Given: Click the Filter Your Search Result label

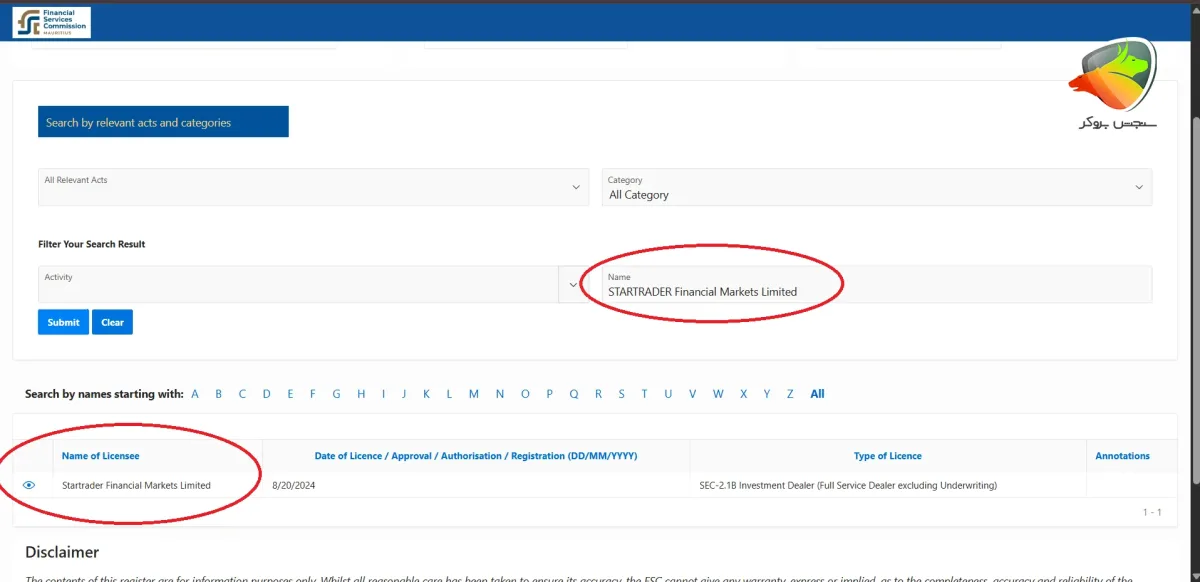Looking at the screenshot, I should pyautogui.click(x=92, y=244).
